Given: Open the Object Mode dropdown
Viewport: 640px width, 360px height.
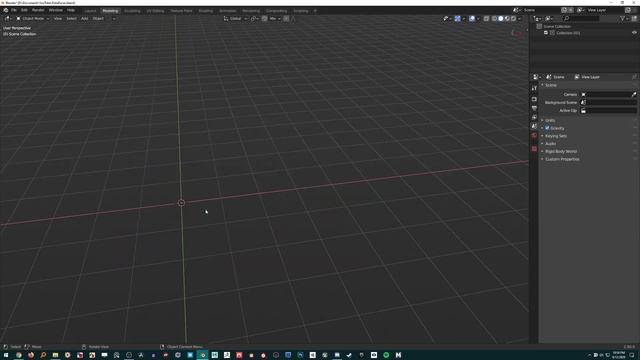Looking at the screenshot, I should [x=33, y=18].
